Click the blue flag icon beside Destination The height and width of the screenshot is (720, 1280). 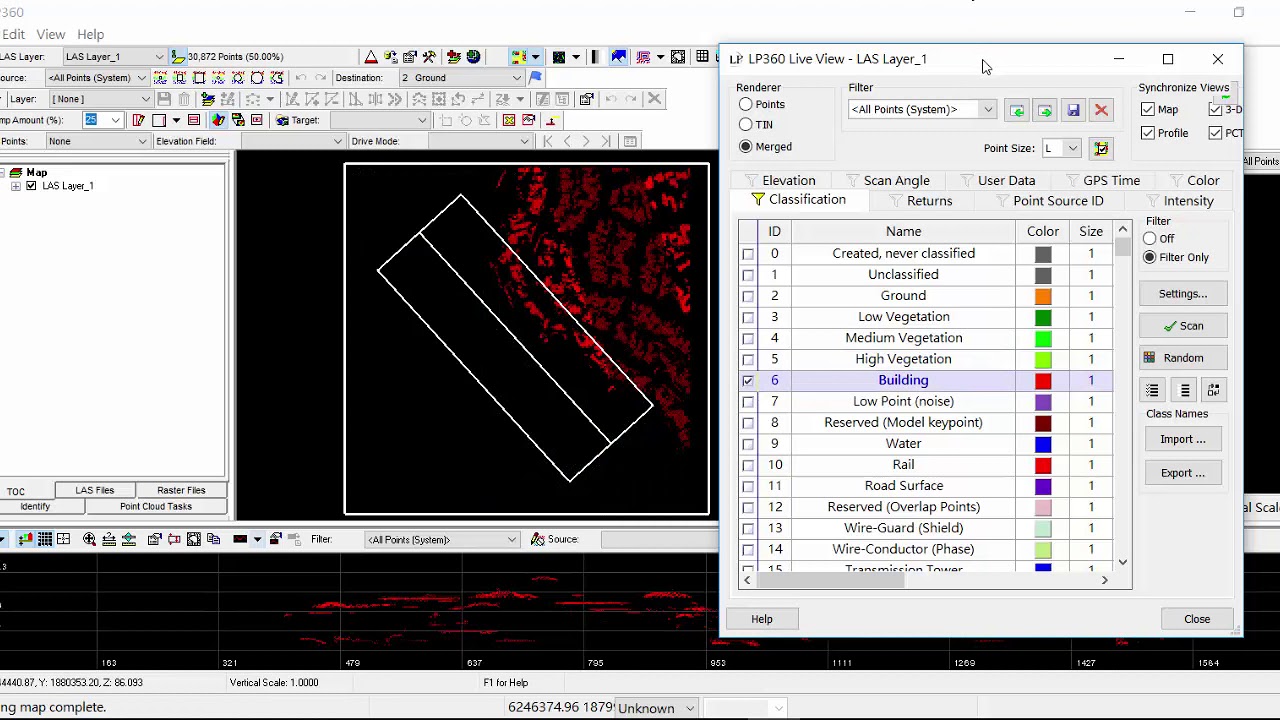[535, 77]
